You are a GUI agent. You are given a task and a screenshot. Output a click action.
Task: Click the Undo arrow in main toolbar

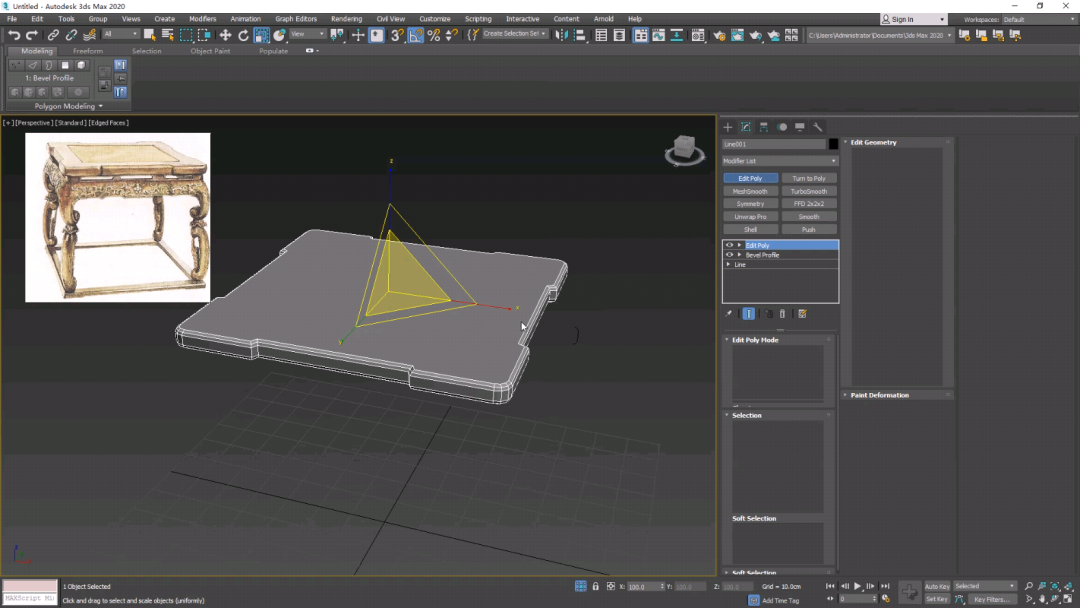[14, 35]
